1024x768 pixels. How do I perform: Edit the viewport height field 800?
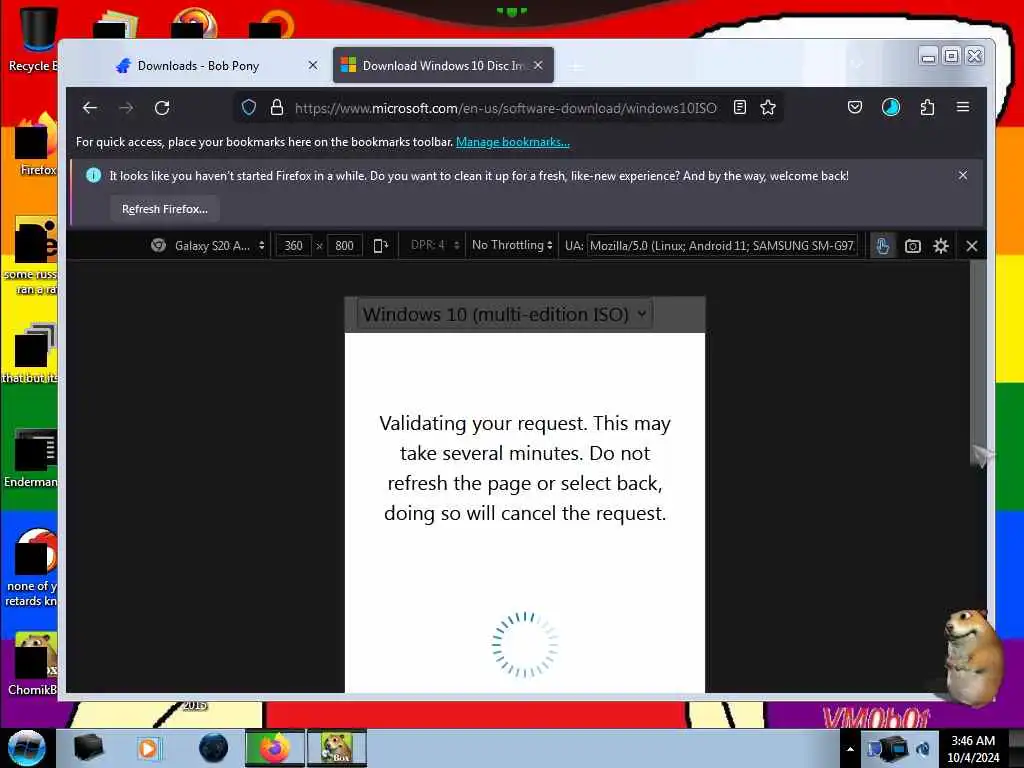[x=344, y=246]
